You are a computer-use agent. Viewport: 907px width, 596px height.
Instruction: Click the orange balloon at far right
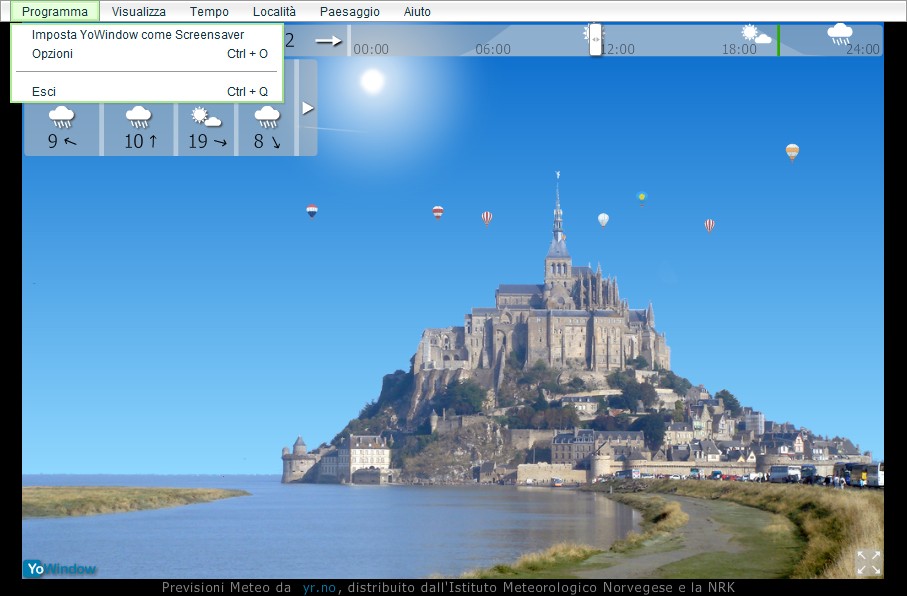click(x=792, y=152)
